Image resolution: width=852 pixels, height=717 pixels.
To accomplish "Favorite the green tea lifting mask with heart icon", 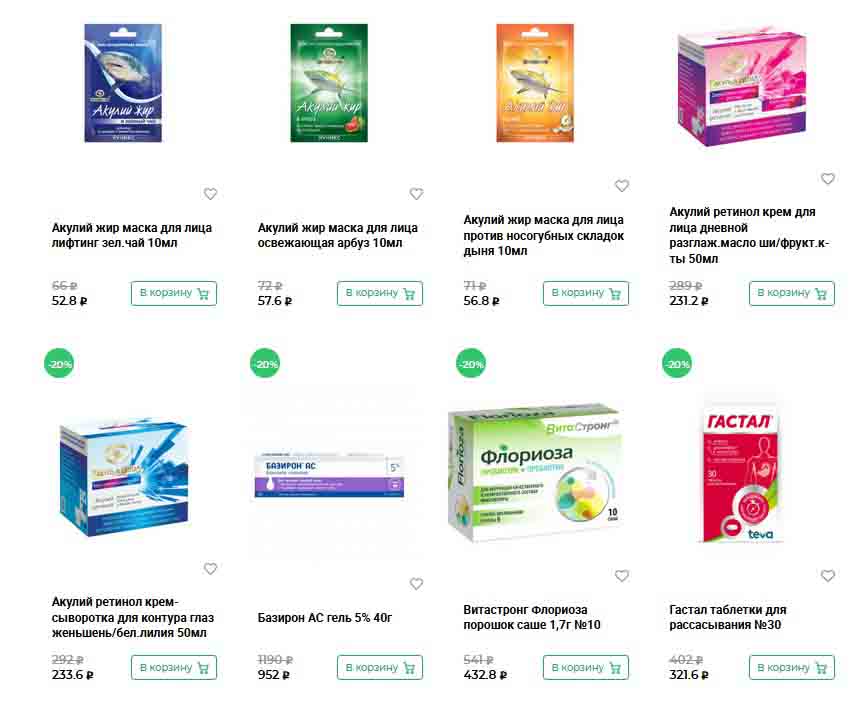I will point(210,194).
